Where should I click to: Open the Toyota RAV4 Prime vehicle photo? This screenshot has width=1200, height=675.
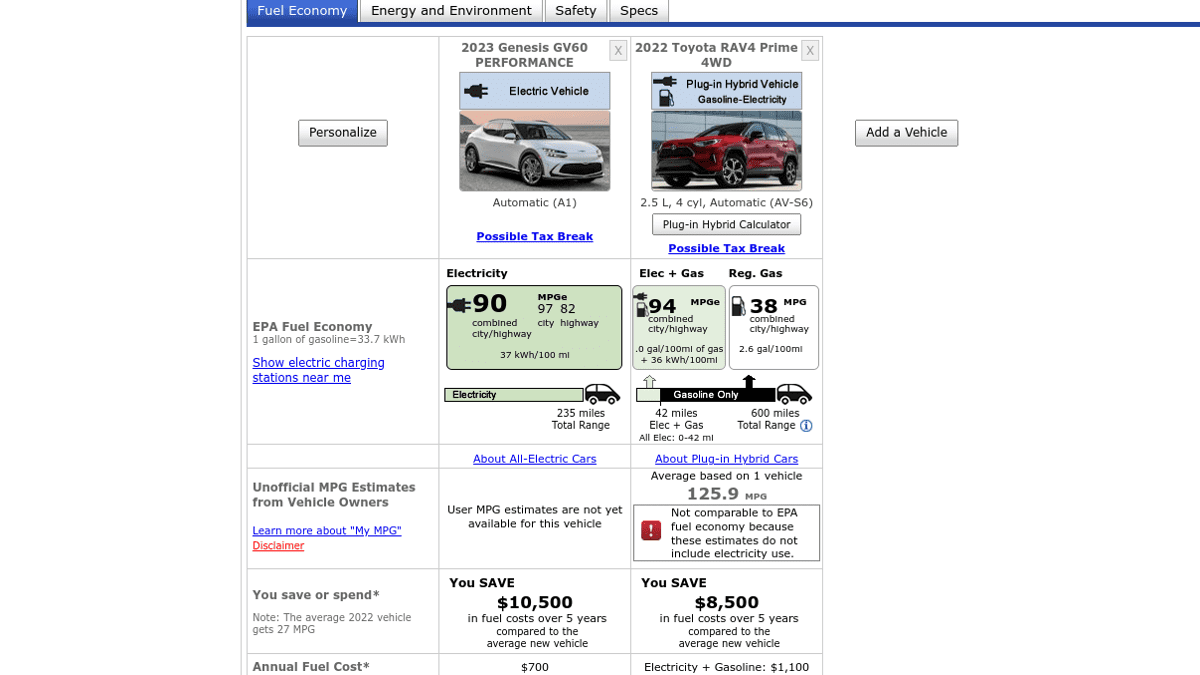coord(726,151)
